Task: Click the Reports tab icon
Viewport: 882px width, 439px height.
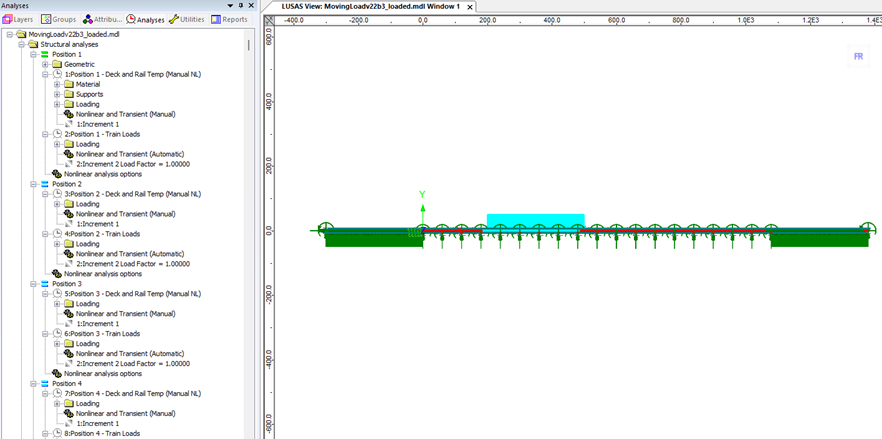Action: (x=215, y=19)
